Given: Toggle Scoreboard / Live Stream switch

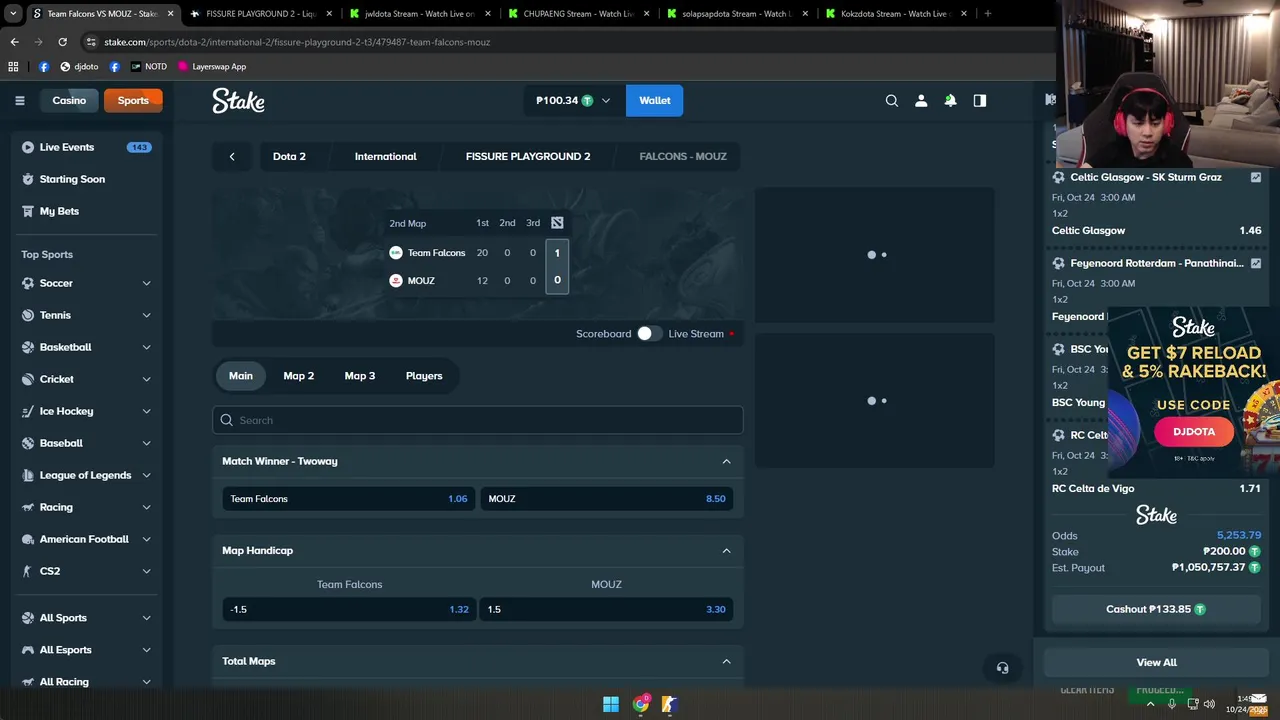Looking at the screenshot, I should (650, 333).
